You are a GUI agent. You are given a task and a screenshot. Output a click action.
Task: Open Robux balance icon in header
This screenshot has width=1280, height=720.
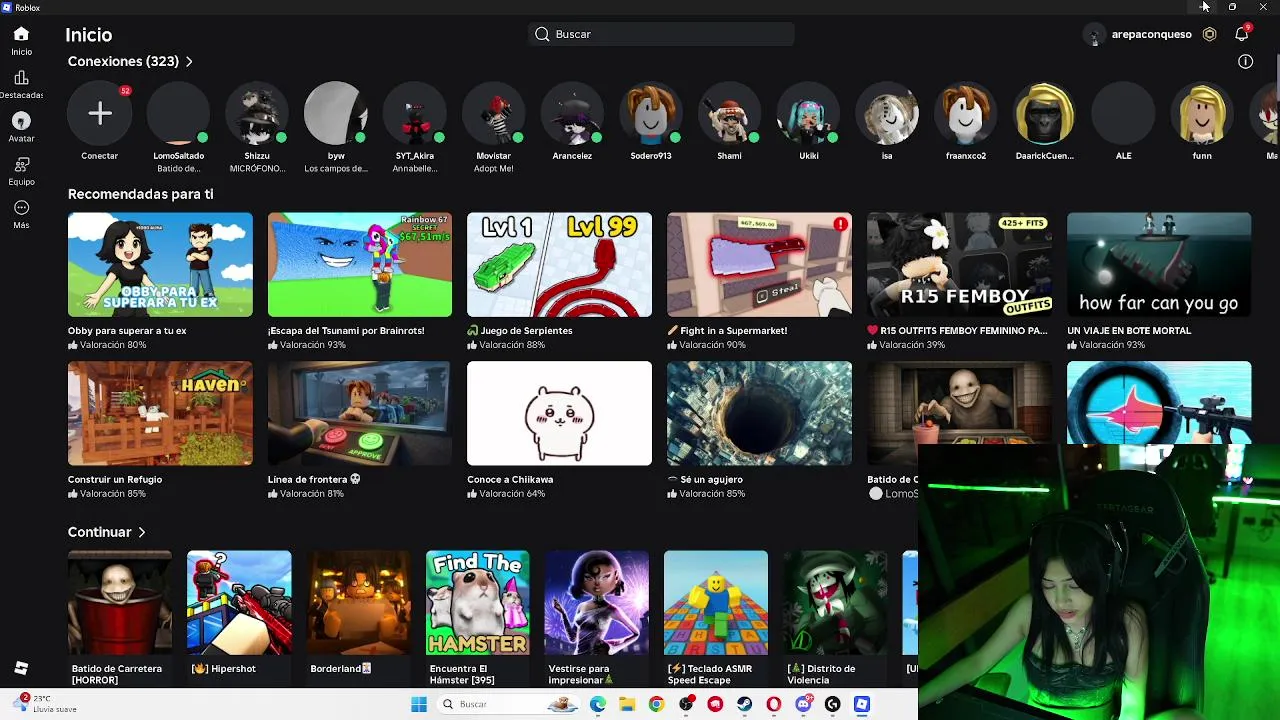click(1209, 34)
